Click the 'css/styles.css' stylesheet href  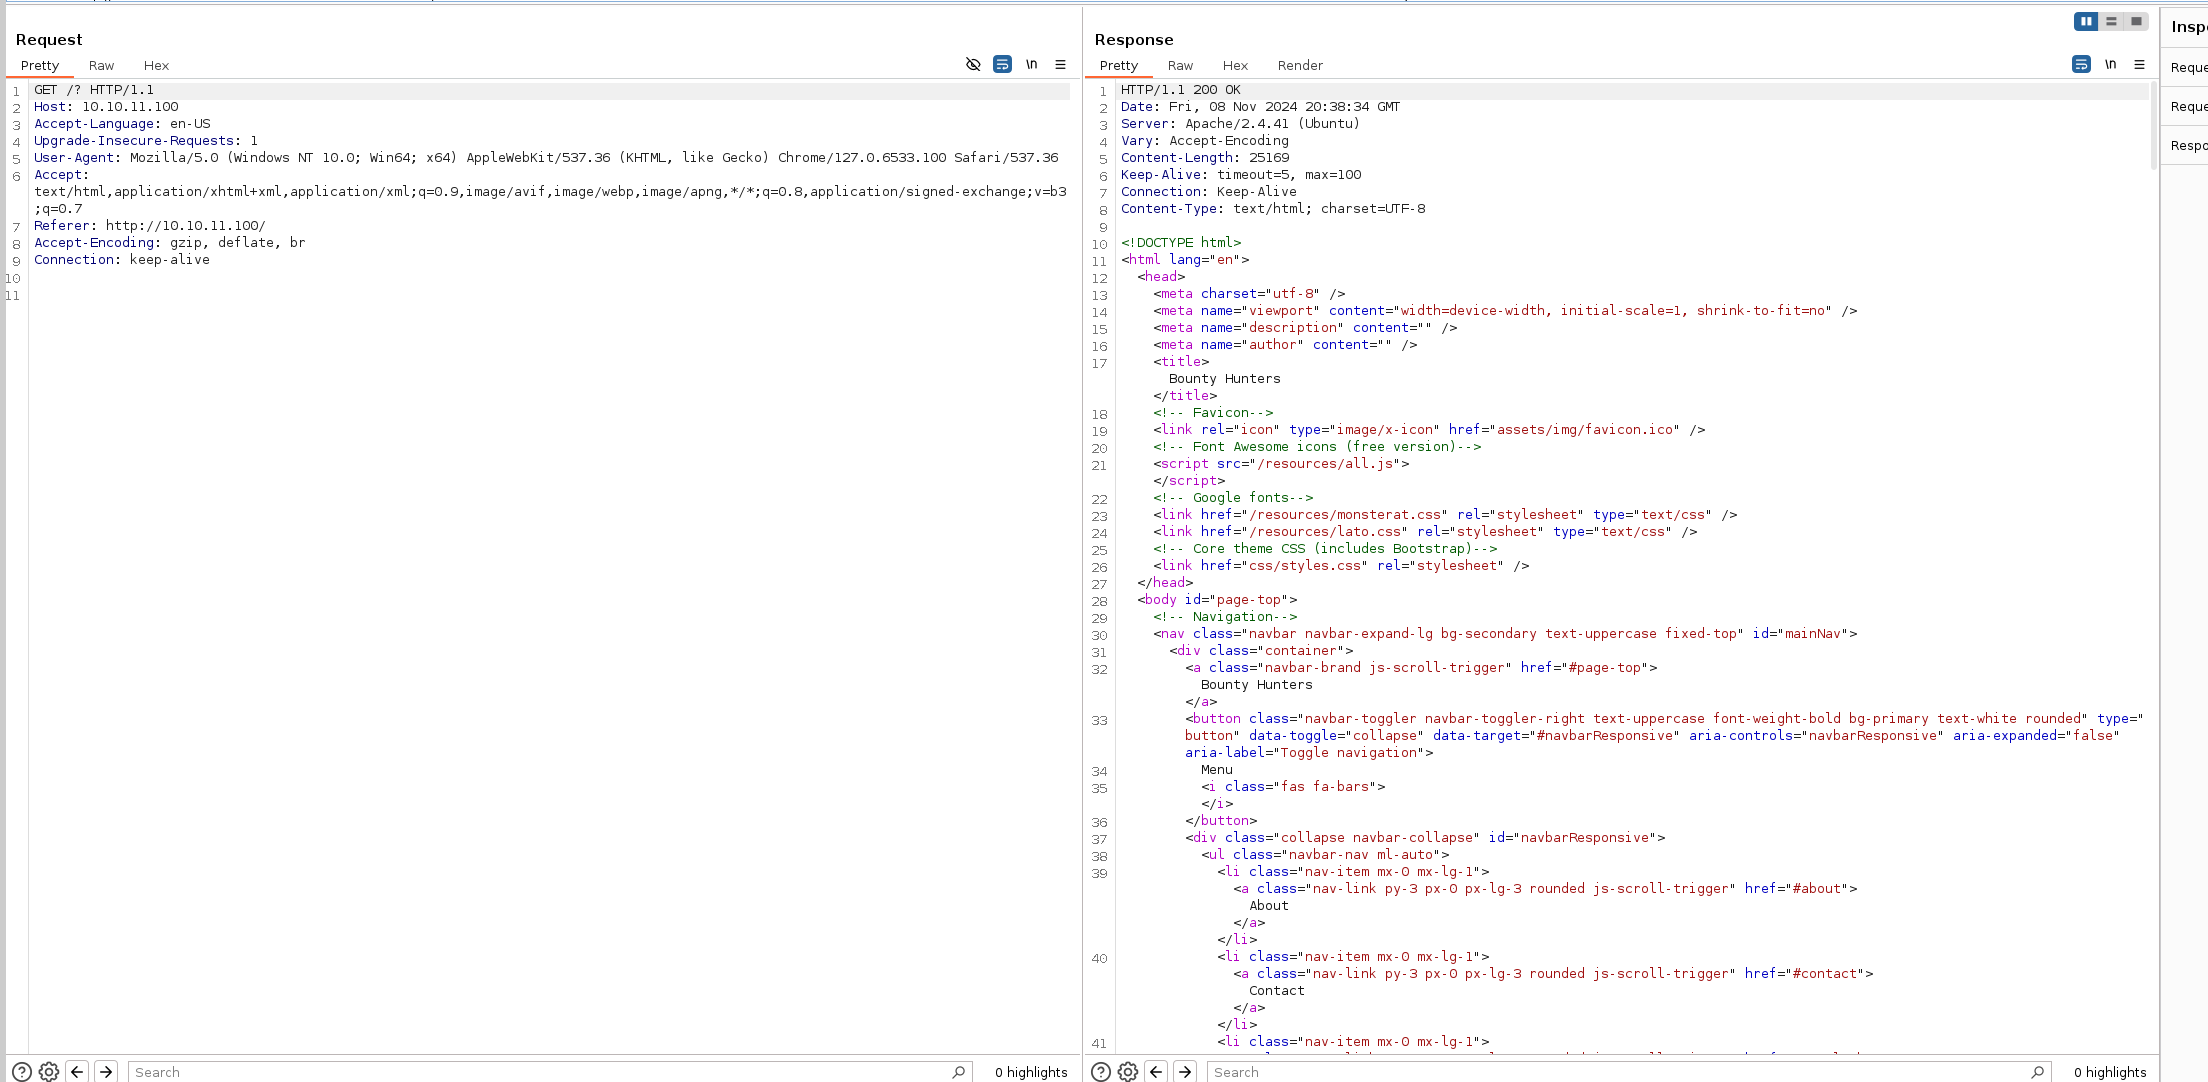(x=1305, y=566)
